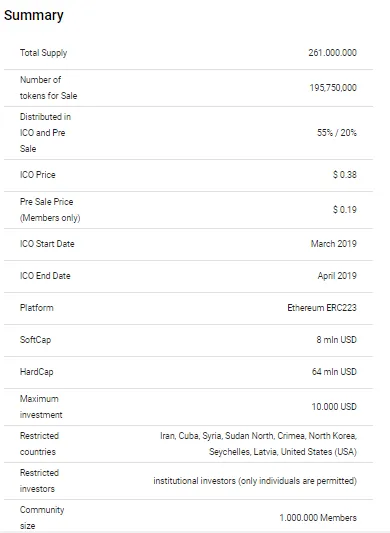The height and width of the screenshot is (533, 390).
Task: Click the 55% / 20% distribution value
Action: [x=337, y=133]
